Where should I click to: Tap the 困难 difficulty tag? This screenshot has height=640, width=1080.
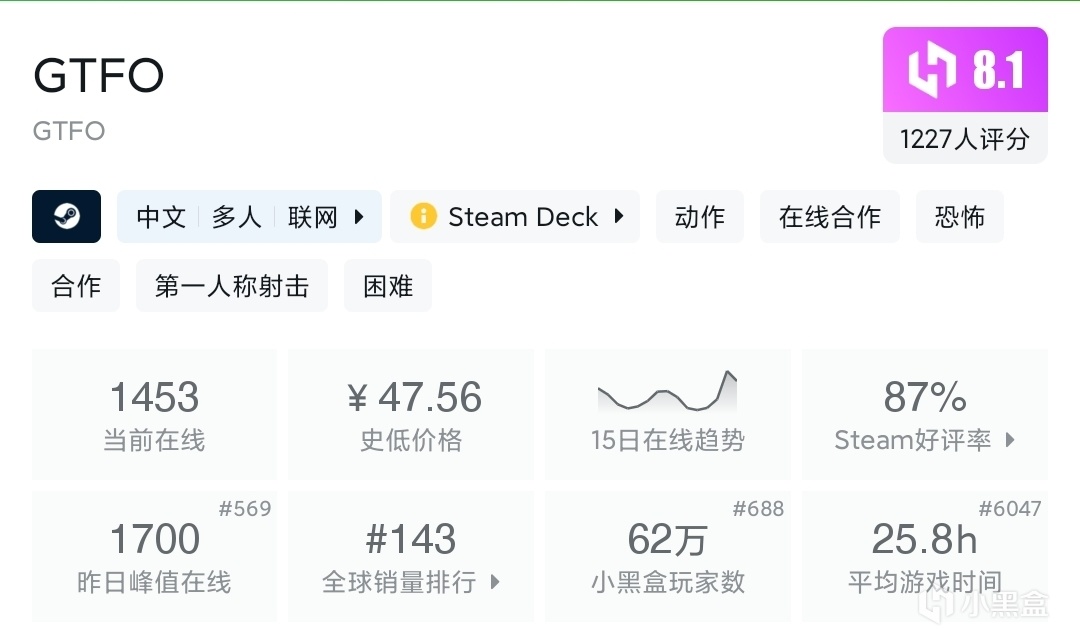coord(388,287)
